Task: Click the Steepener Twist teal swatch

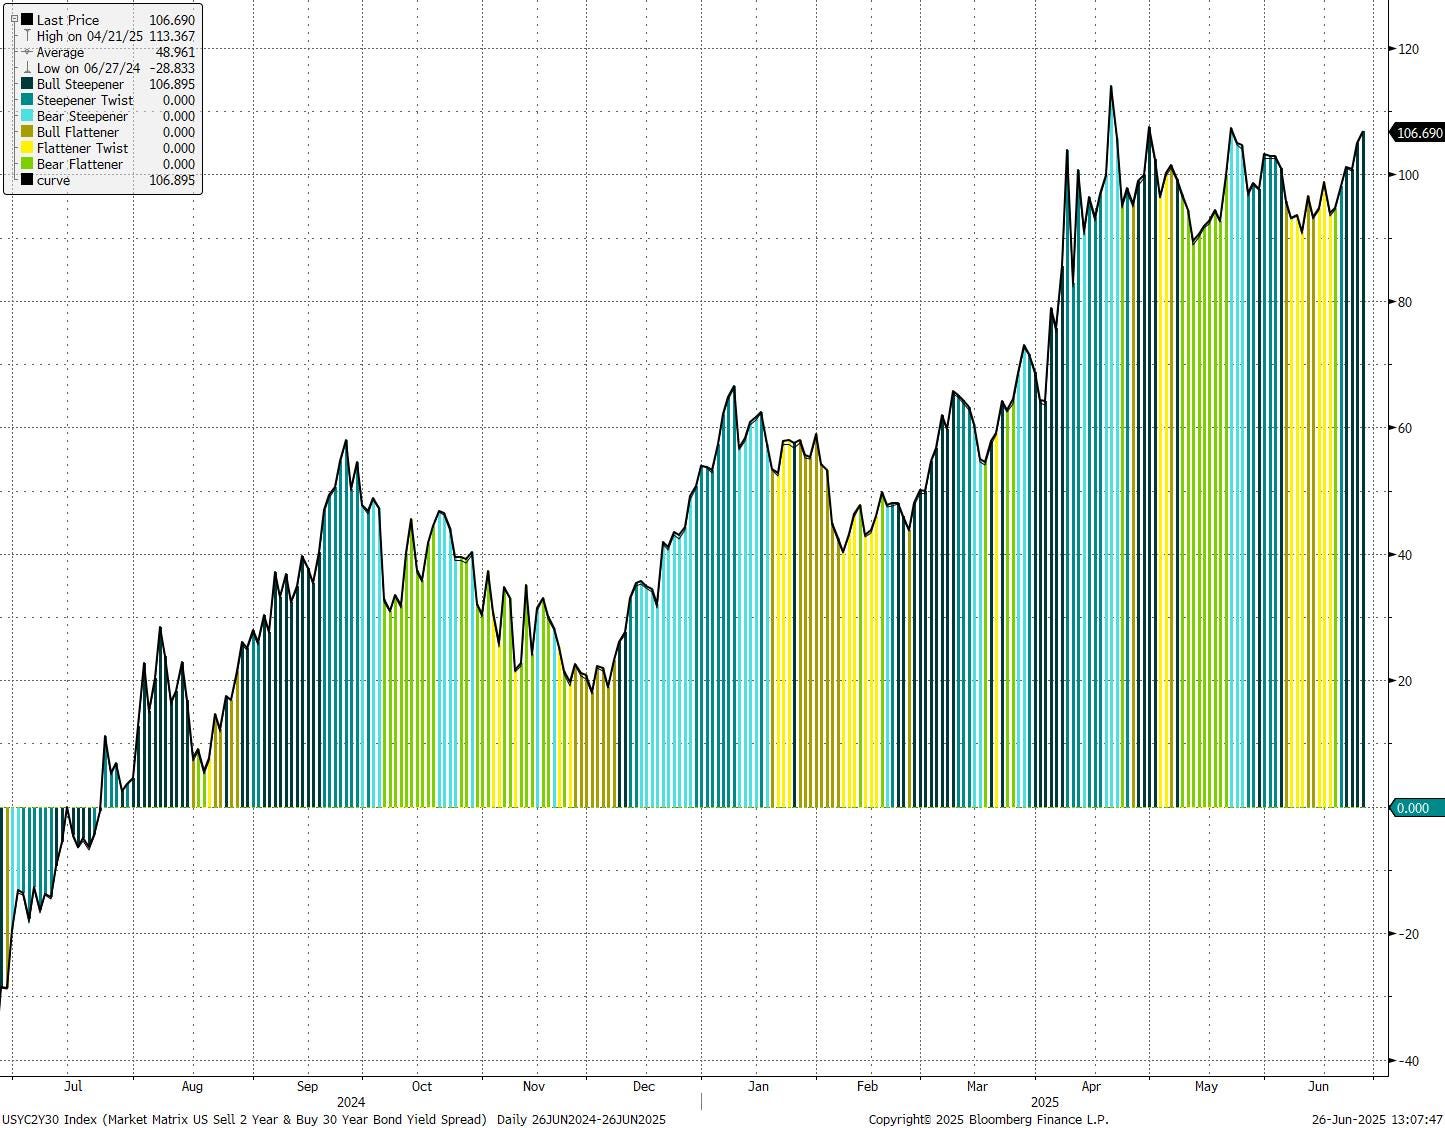Action: point(27,100)
